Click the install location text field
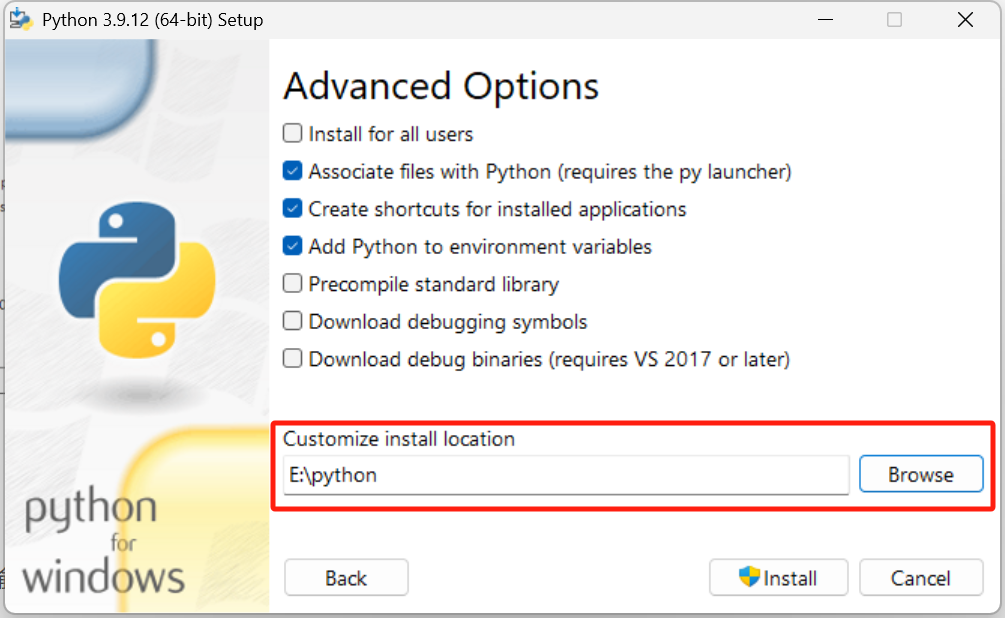 pyautogui.click(x=565, y=475)
